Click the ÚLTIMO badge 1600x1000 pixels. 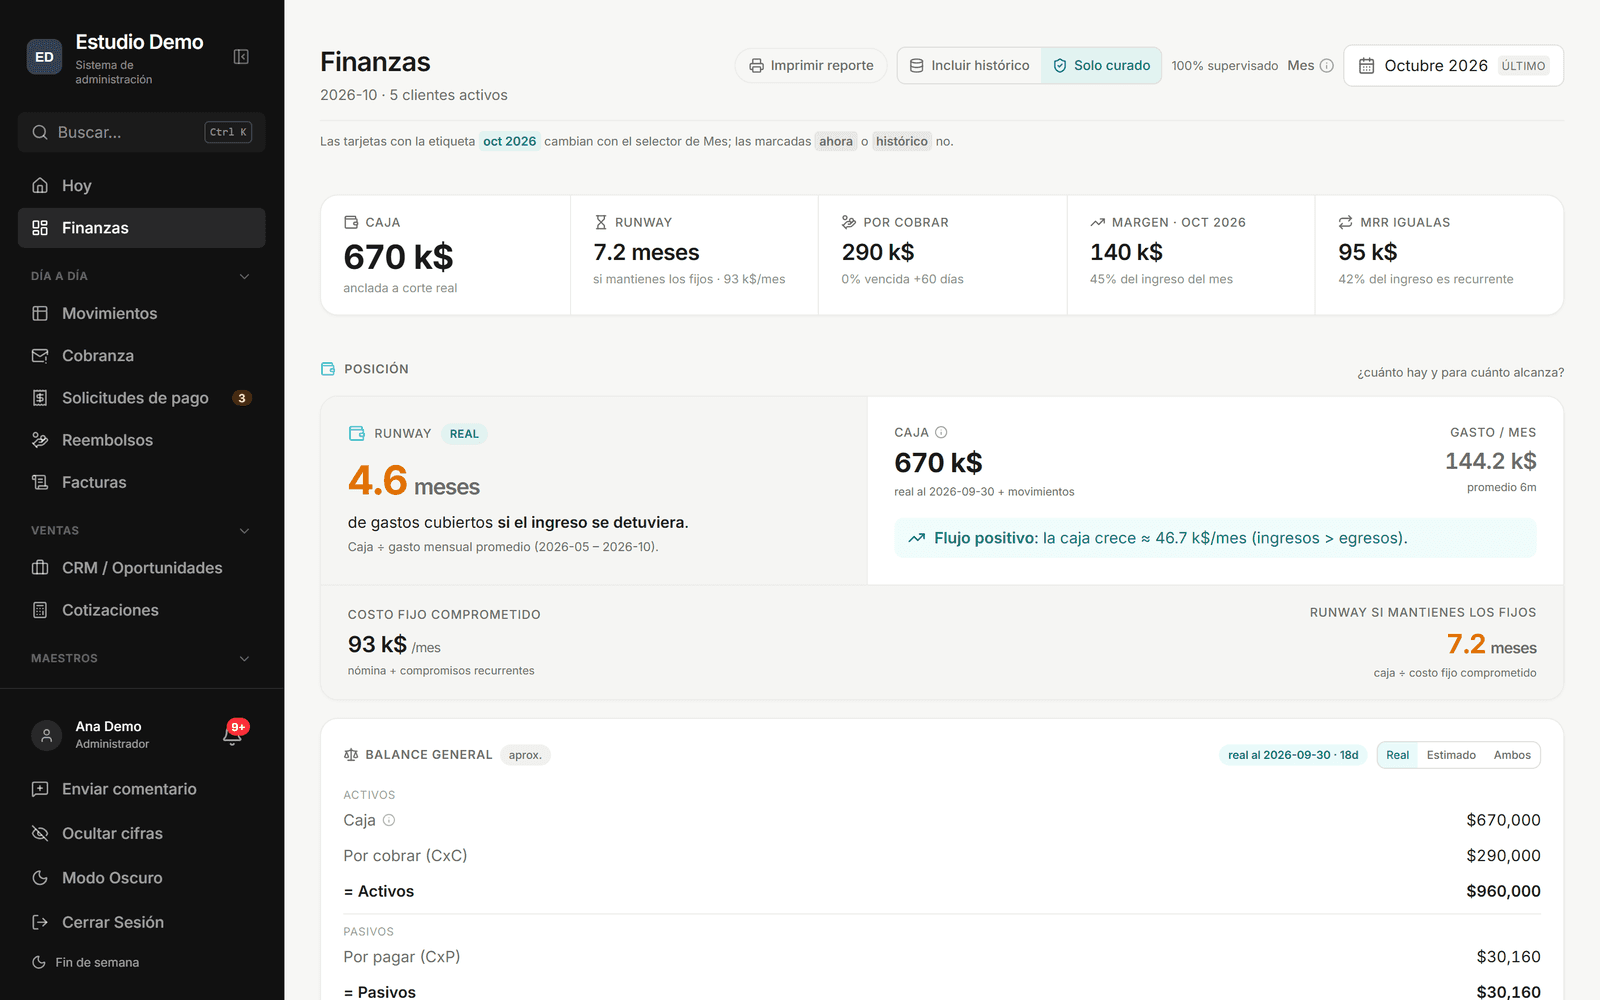click(1523, 66)
